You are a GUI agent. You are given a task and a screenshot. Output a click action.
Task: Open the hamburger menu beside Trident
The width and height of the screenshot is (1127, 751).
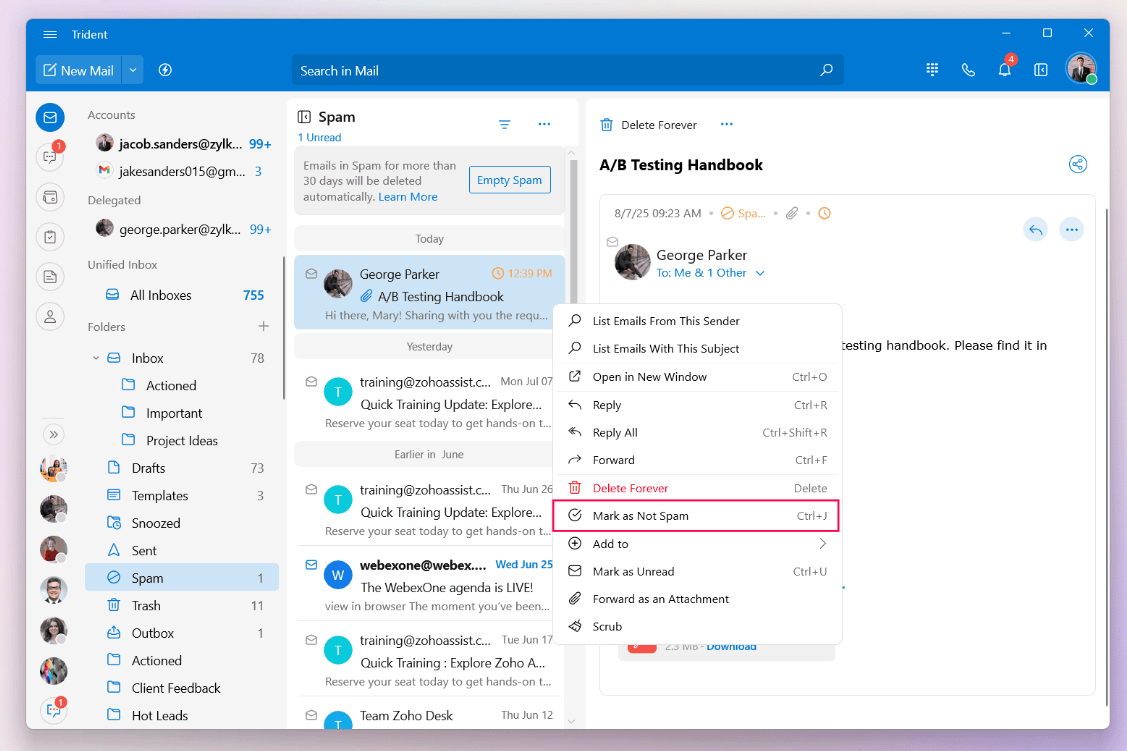click(50, 34)
